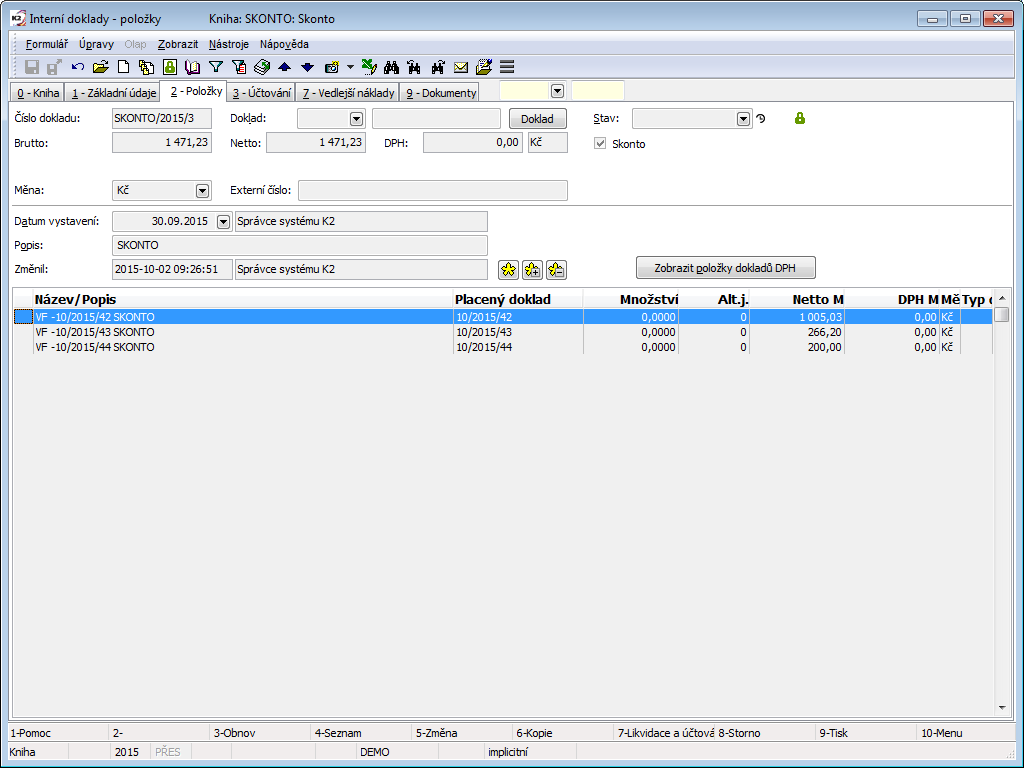Click the undo arrow icon in toolbar
Viewport: 1024px width, 768px height.
(x=78, y=67)
